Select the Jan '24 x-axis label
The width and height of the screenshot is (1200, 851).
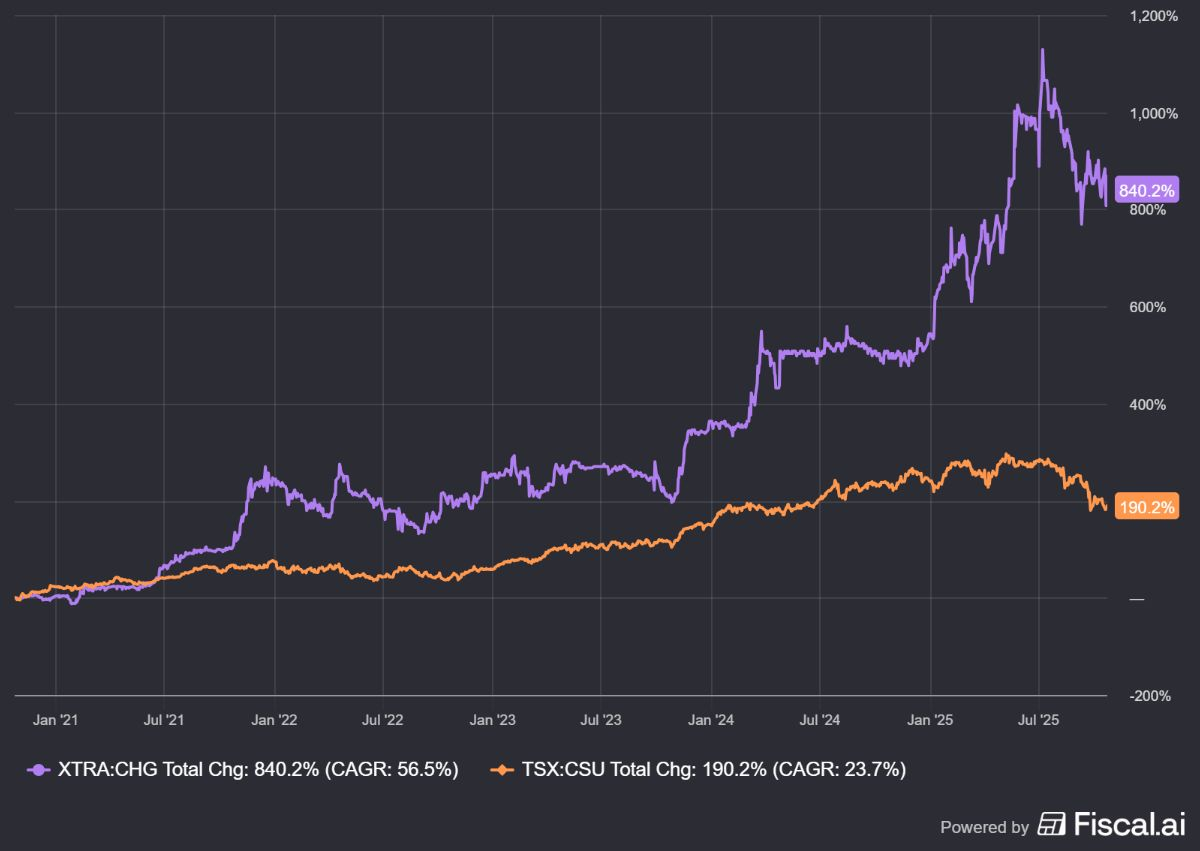(x=710, y=718)
